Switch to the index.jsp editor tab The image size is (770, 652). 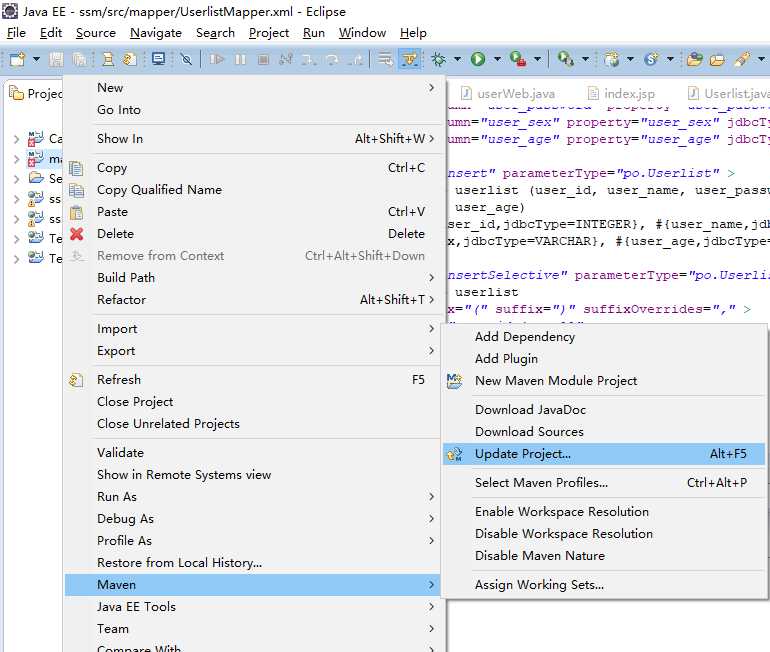pyautogui.click(x=621, y=93)
